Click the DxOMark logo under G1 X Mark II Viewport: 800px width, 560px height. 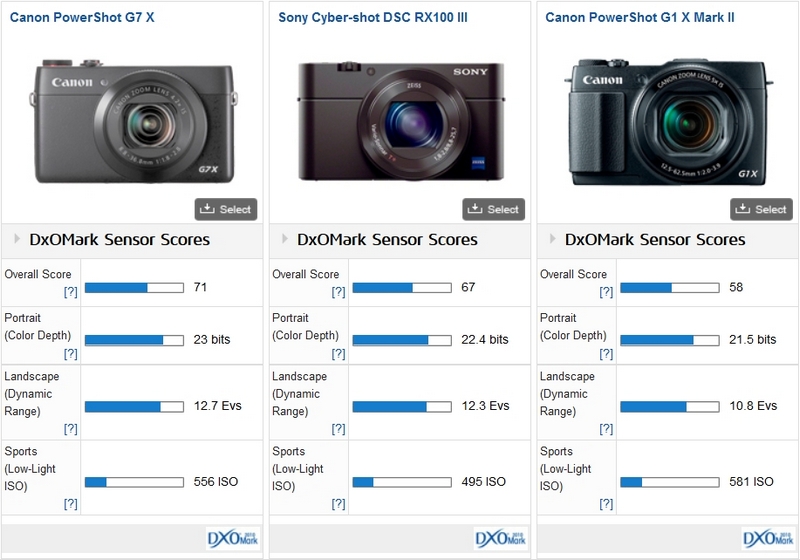coord(768,539)
